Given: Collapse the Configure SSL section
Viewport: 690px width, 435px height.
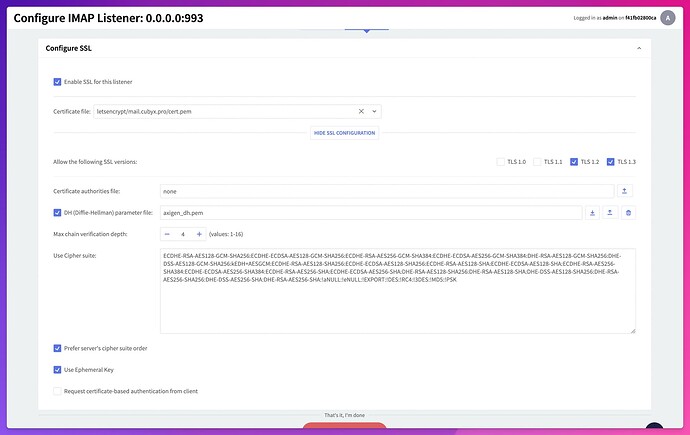Looking at the screenshot, I should 640,47.
